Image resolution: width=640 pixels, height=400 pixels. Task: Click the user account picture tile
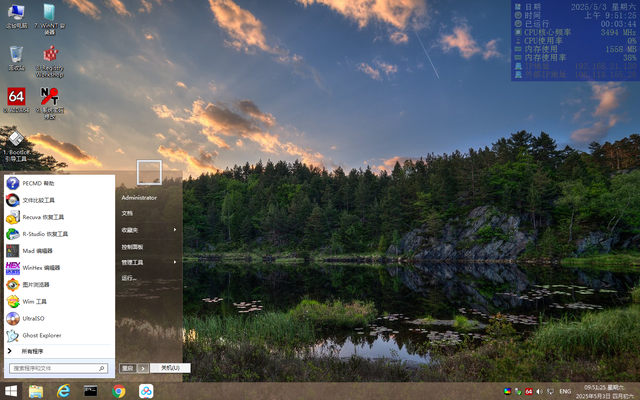pyautogui.click(x=149, y=172)
